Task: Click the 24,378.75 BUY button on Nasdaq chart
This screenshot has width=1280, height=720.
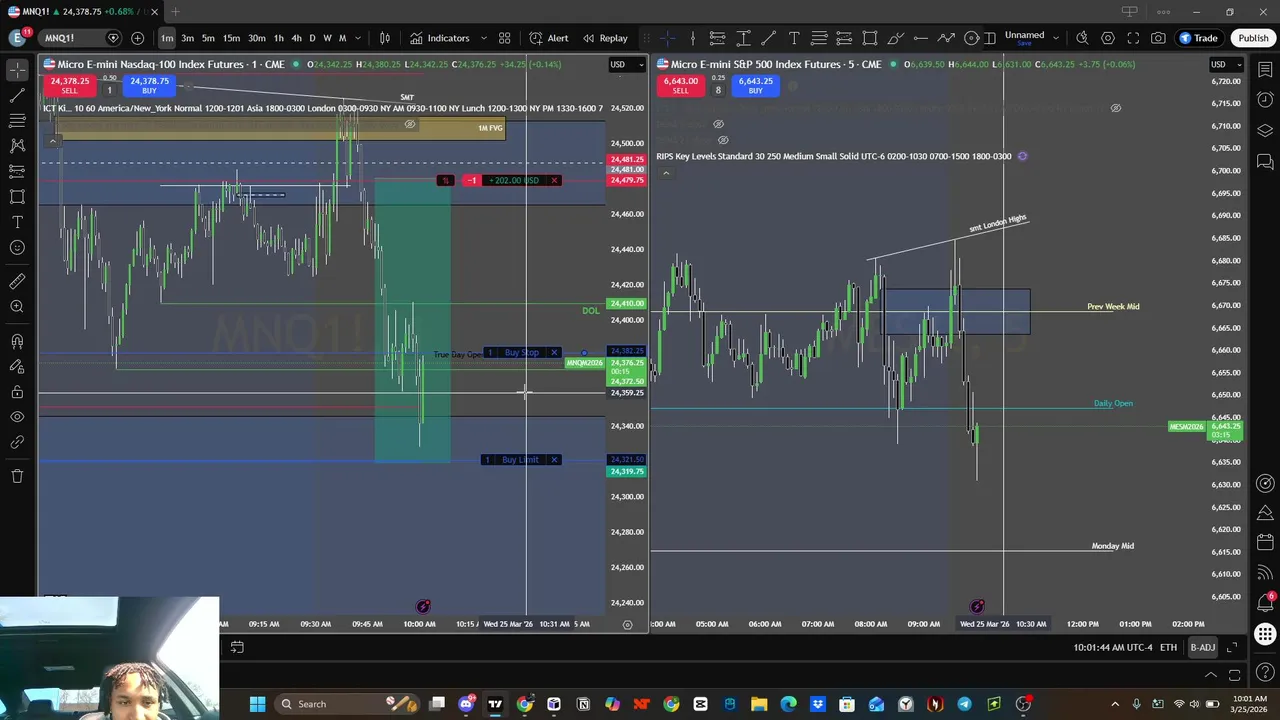Action: [149, 85]
